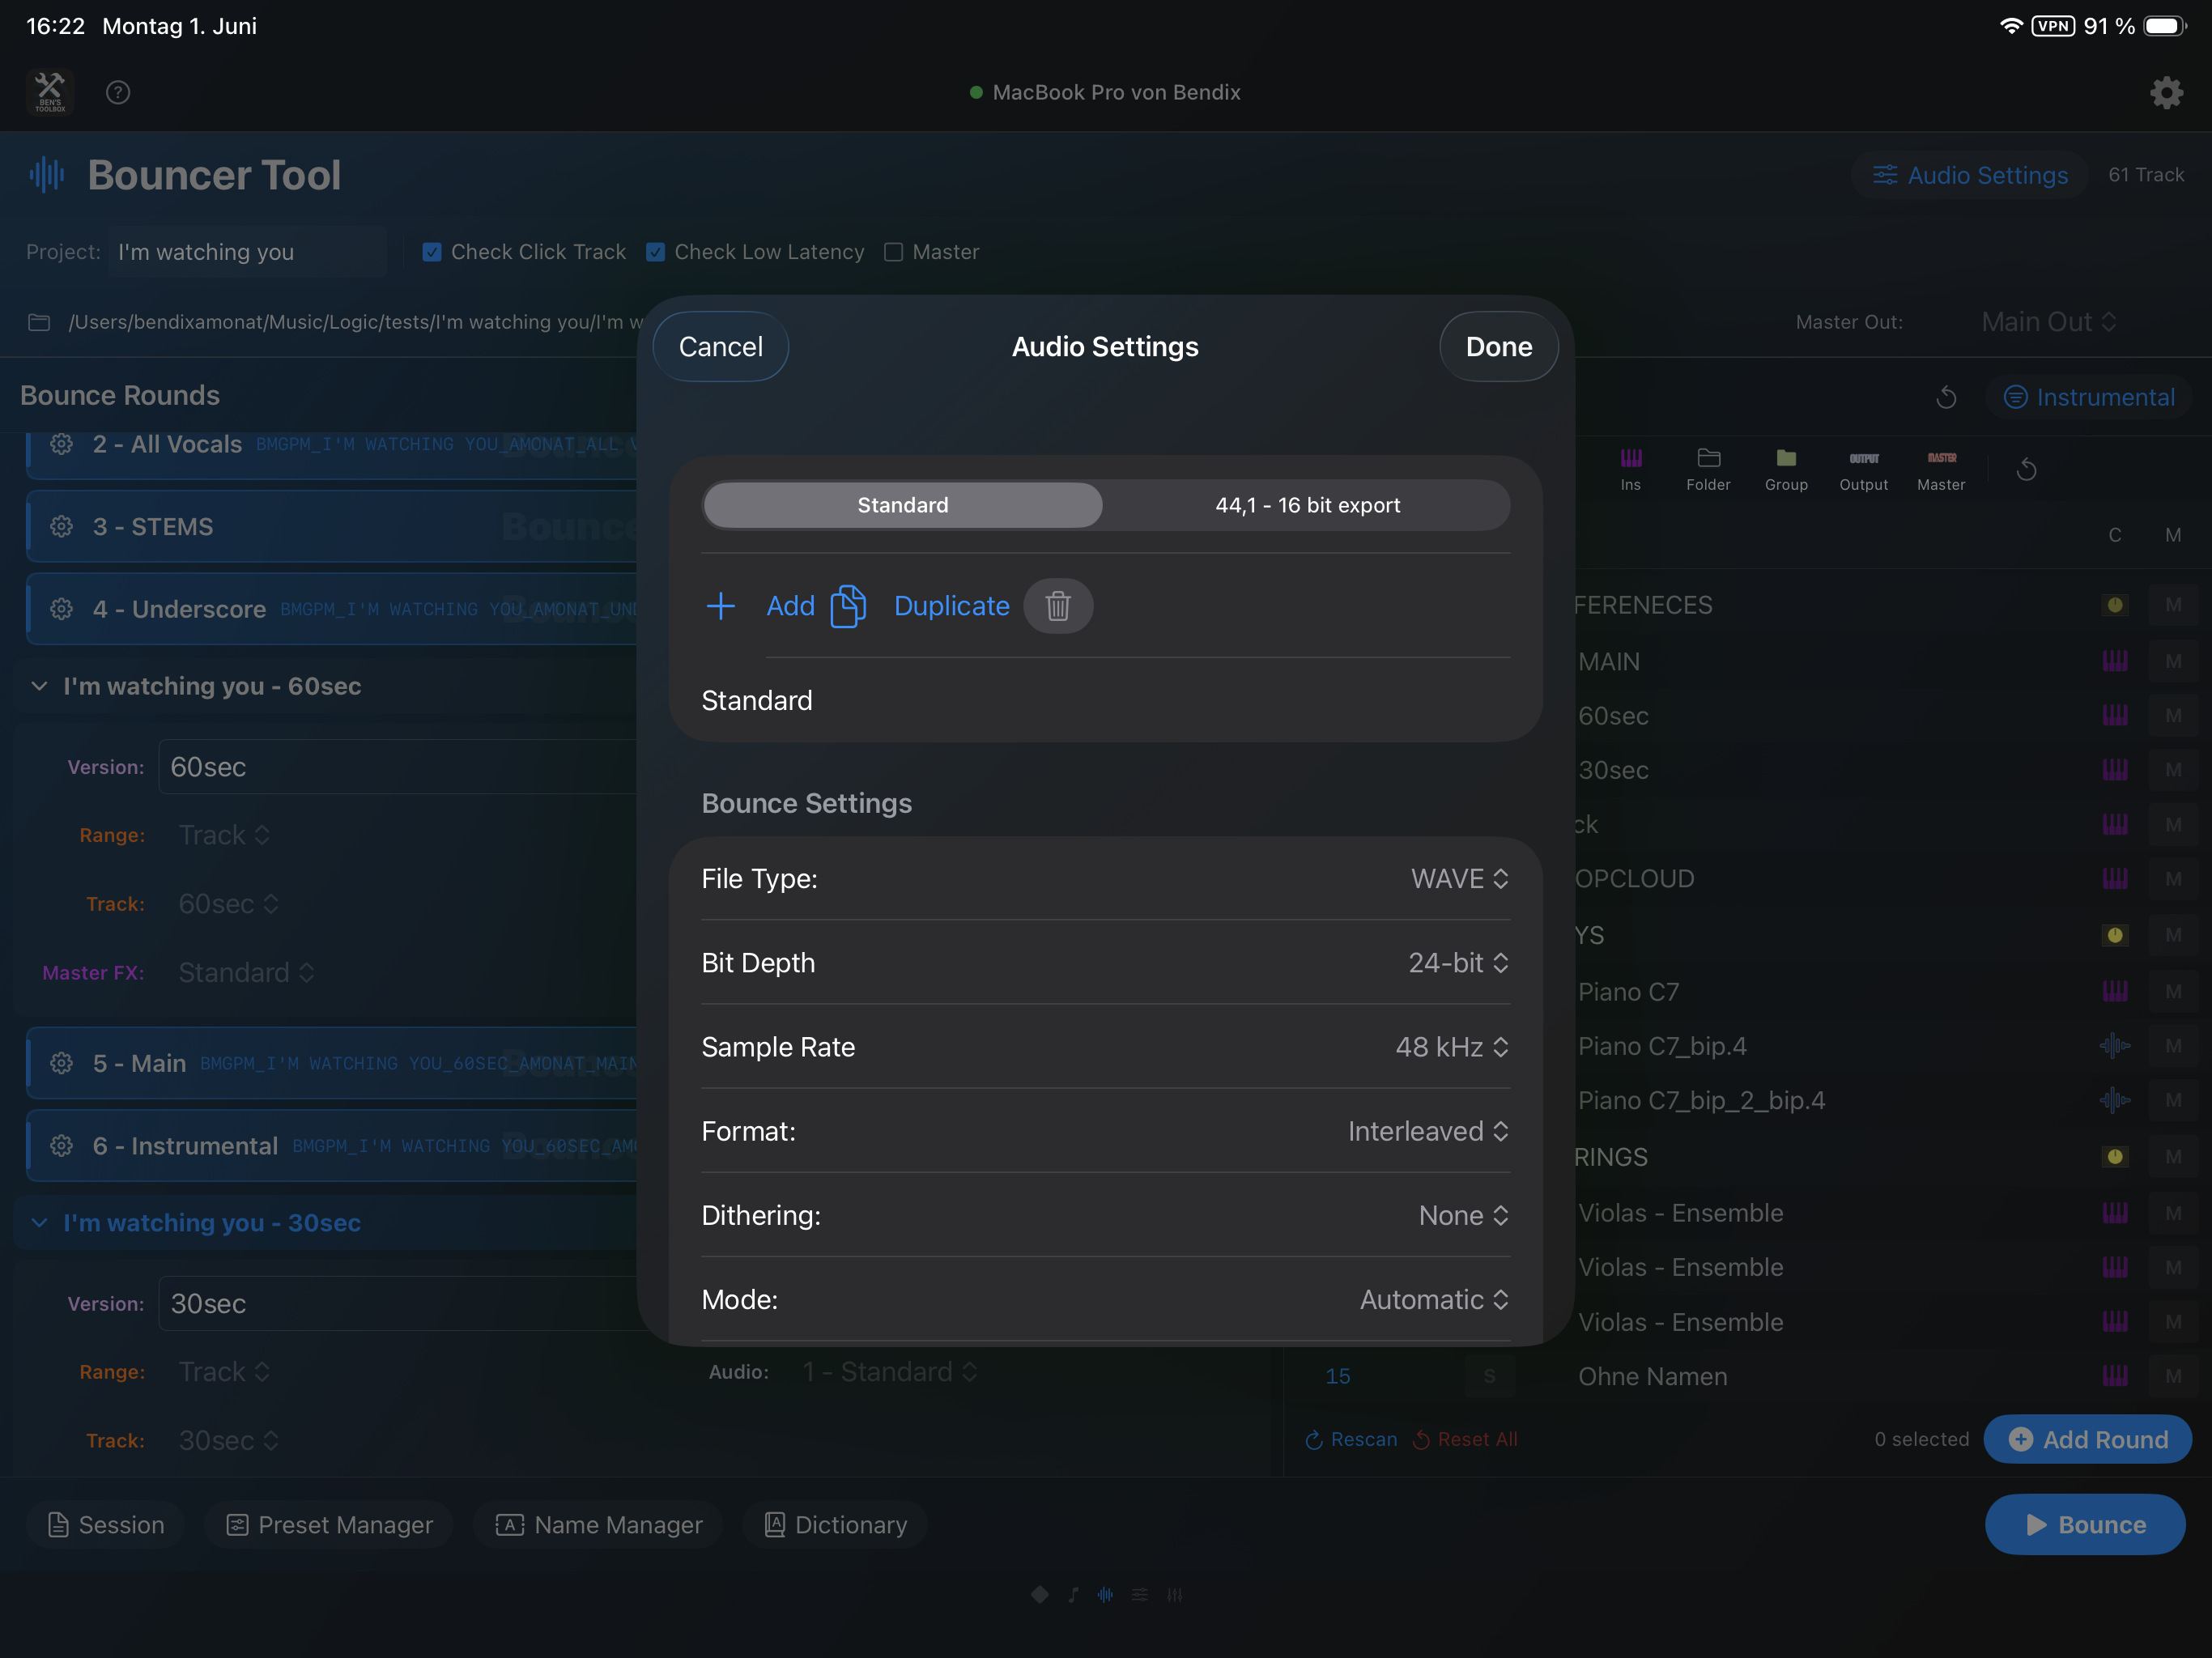Viewport: 2212px width, 1658px height.
Task: Click the folder icon beside the project path
Action: [39, 322]
